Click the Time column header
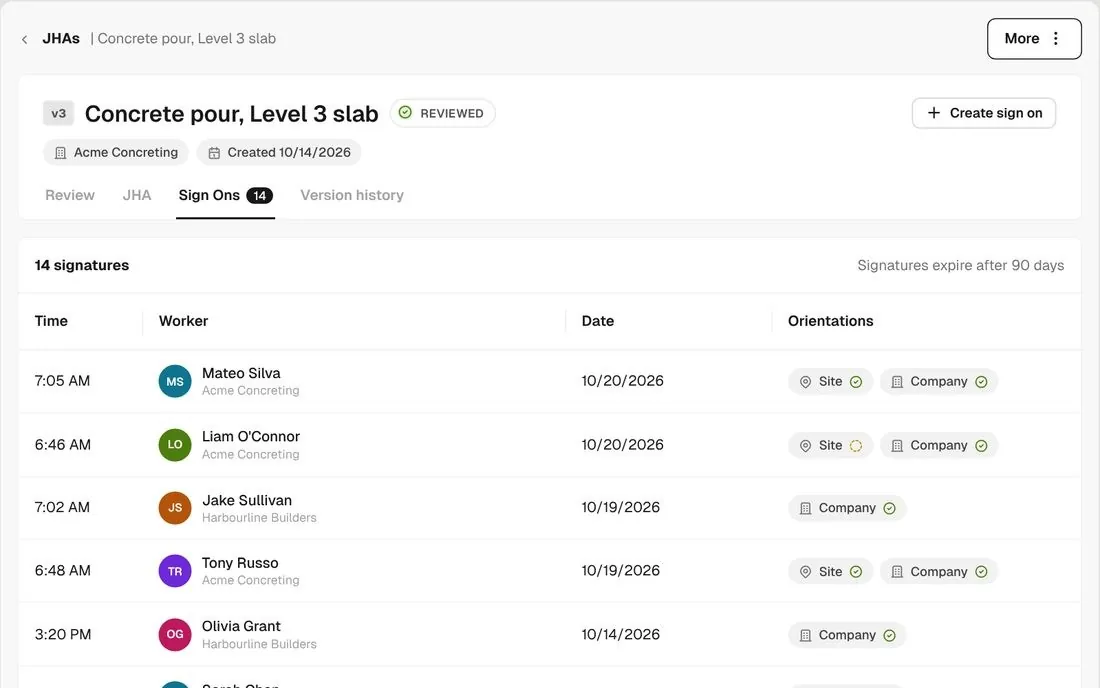The width and height of the screenshot is (1100, 688). point(51,321)
